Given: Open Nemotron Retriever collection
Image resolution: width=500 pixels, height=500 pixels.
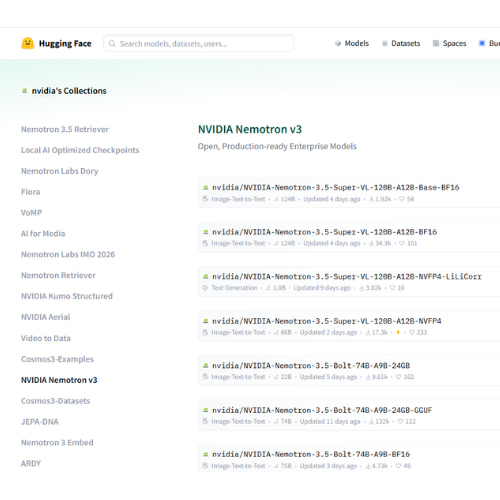Looking at the screenshot, I should [58, 275].
